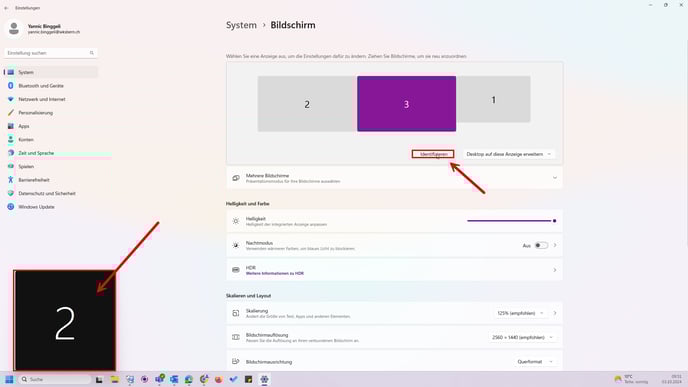Click the Windows Start button

click(9, 380)
